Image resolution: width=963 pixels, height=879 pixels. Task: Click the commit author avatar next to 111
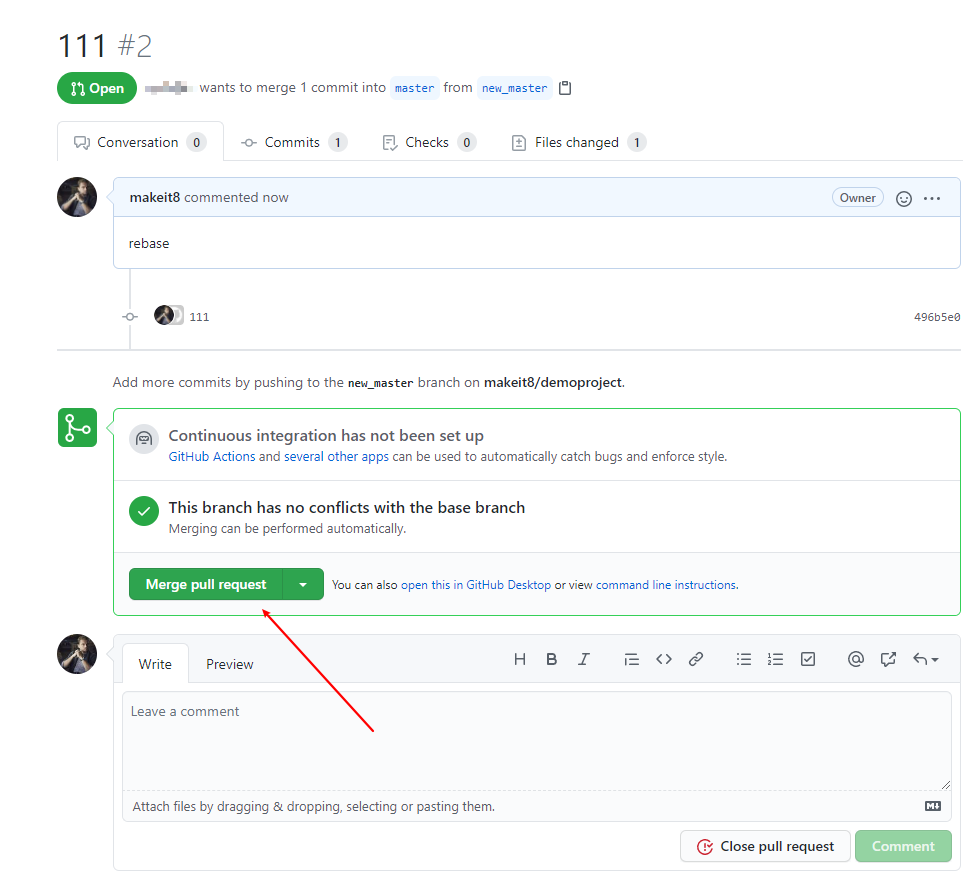pos(164,315)
